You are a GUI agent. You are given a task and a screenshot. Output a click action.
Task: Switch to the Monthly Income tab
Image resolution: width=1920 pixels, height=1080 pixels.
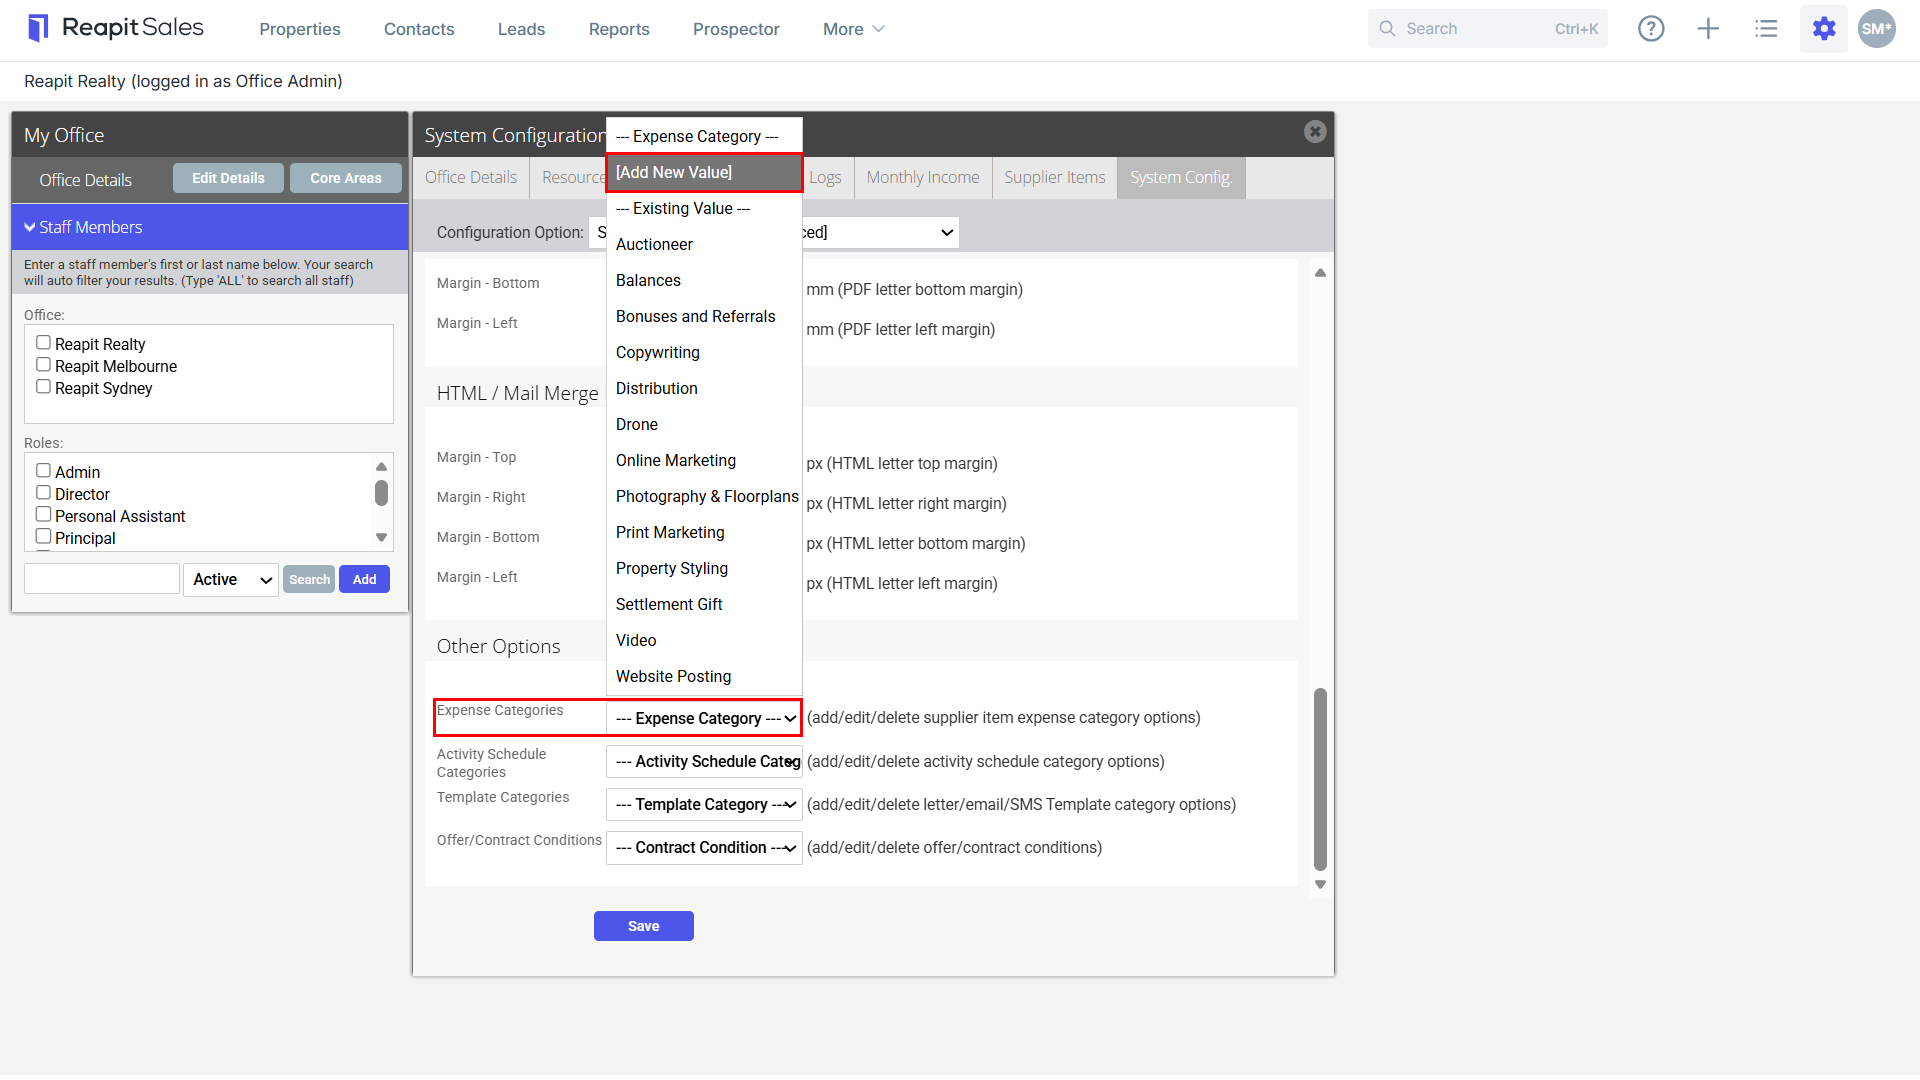923,178
